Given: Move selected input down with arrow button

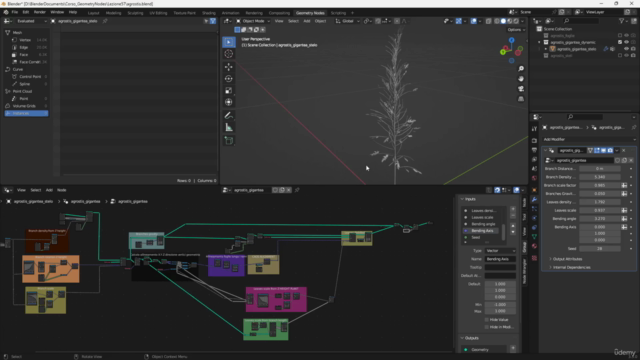Looking at the screenshot, I should [513, 232].
